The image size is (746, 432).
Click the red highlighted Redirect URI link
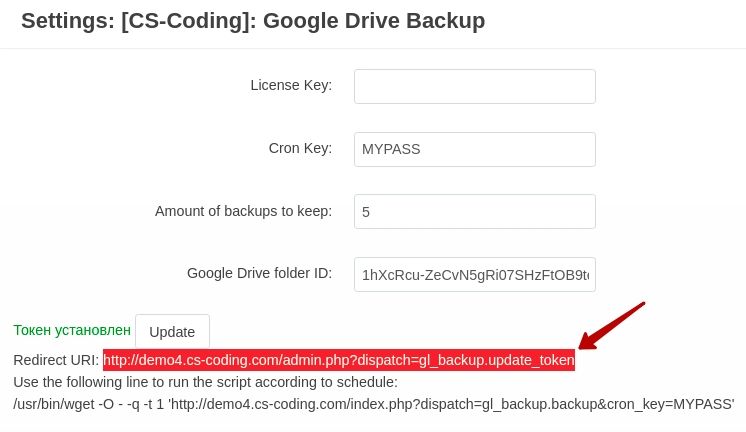tap(339, 360)
